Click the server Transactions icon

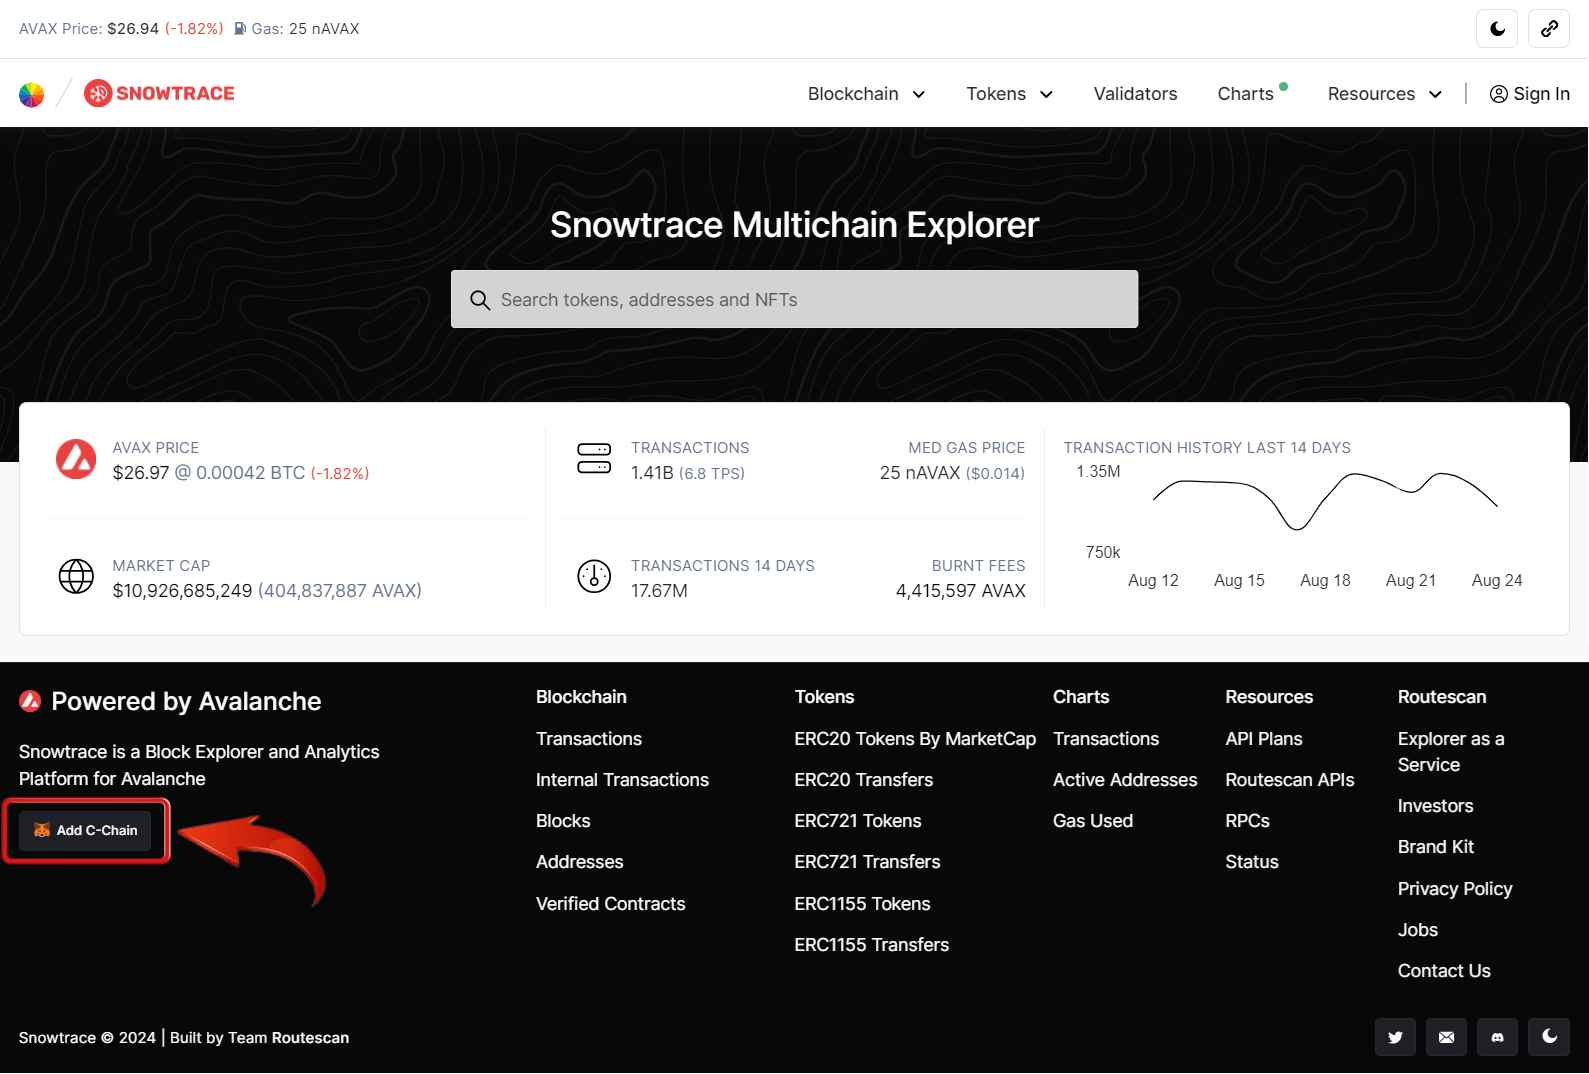pyautogui.click(x=594, y=459)
